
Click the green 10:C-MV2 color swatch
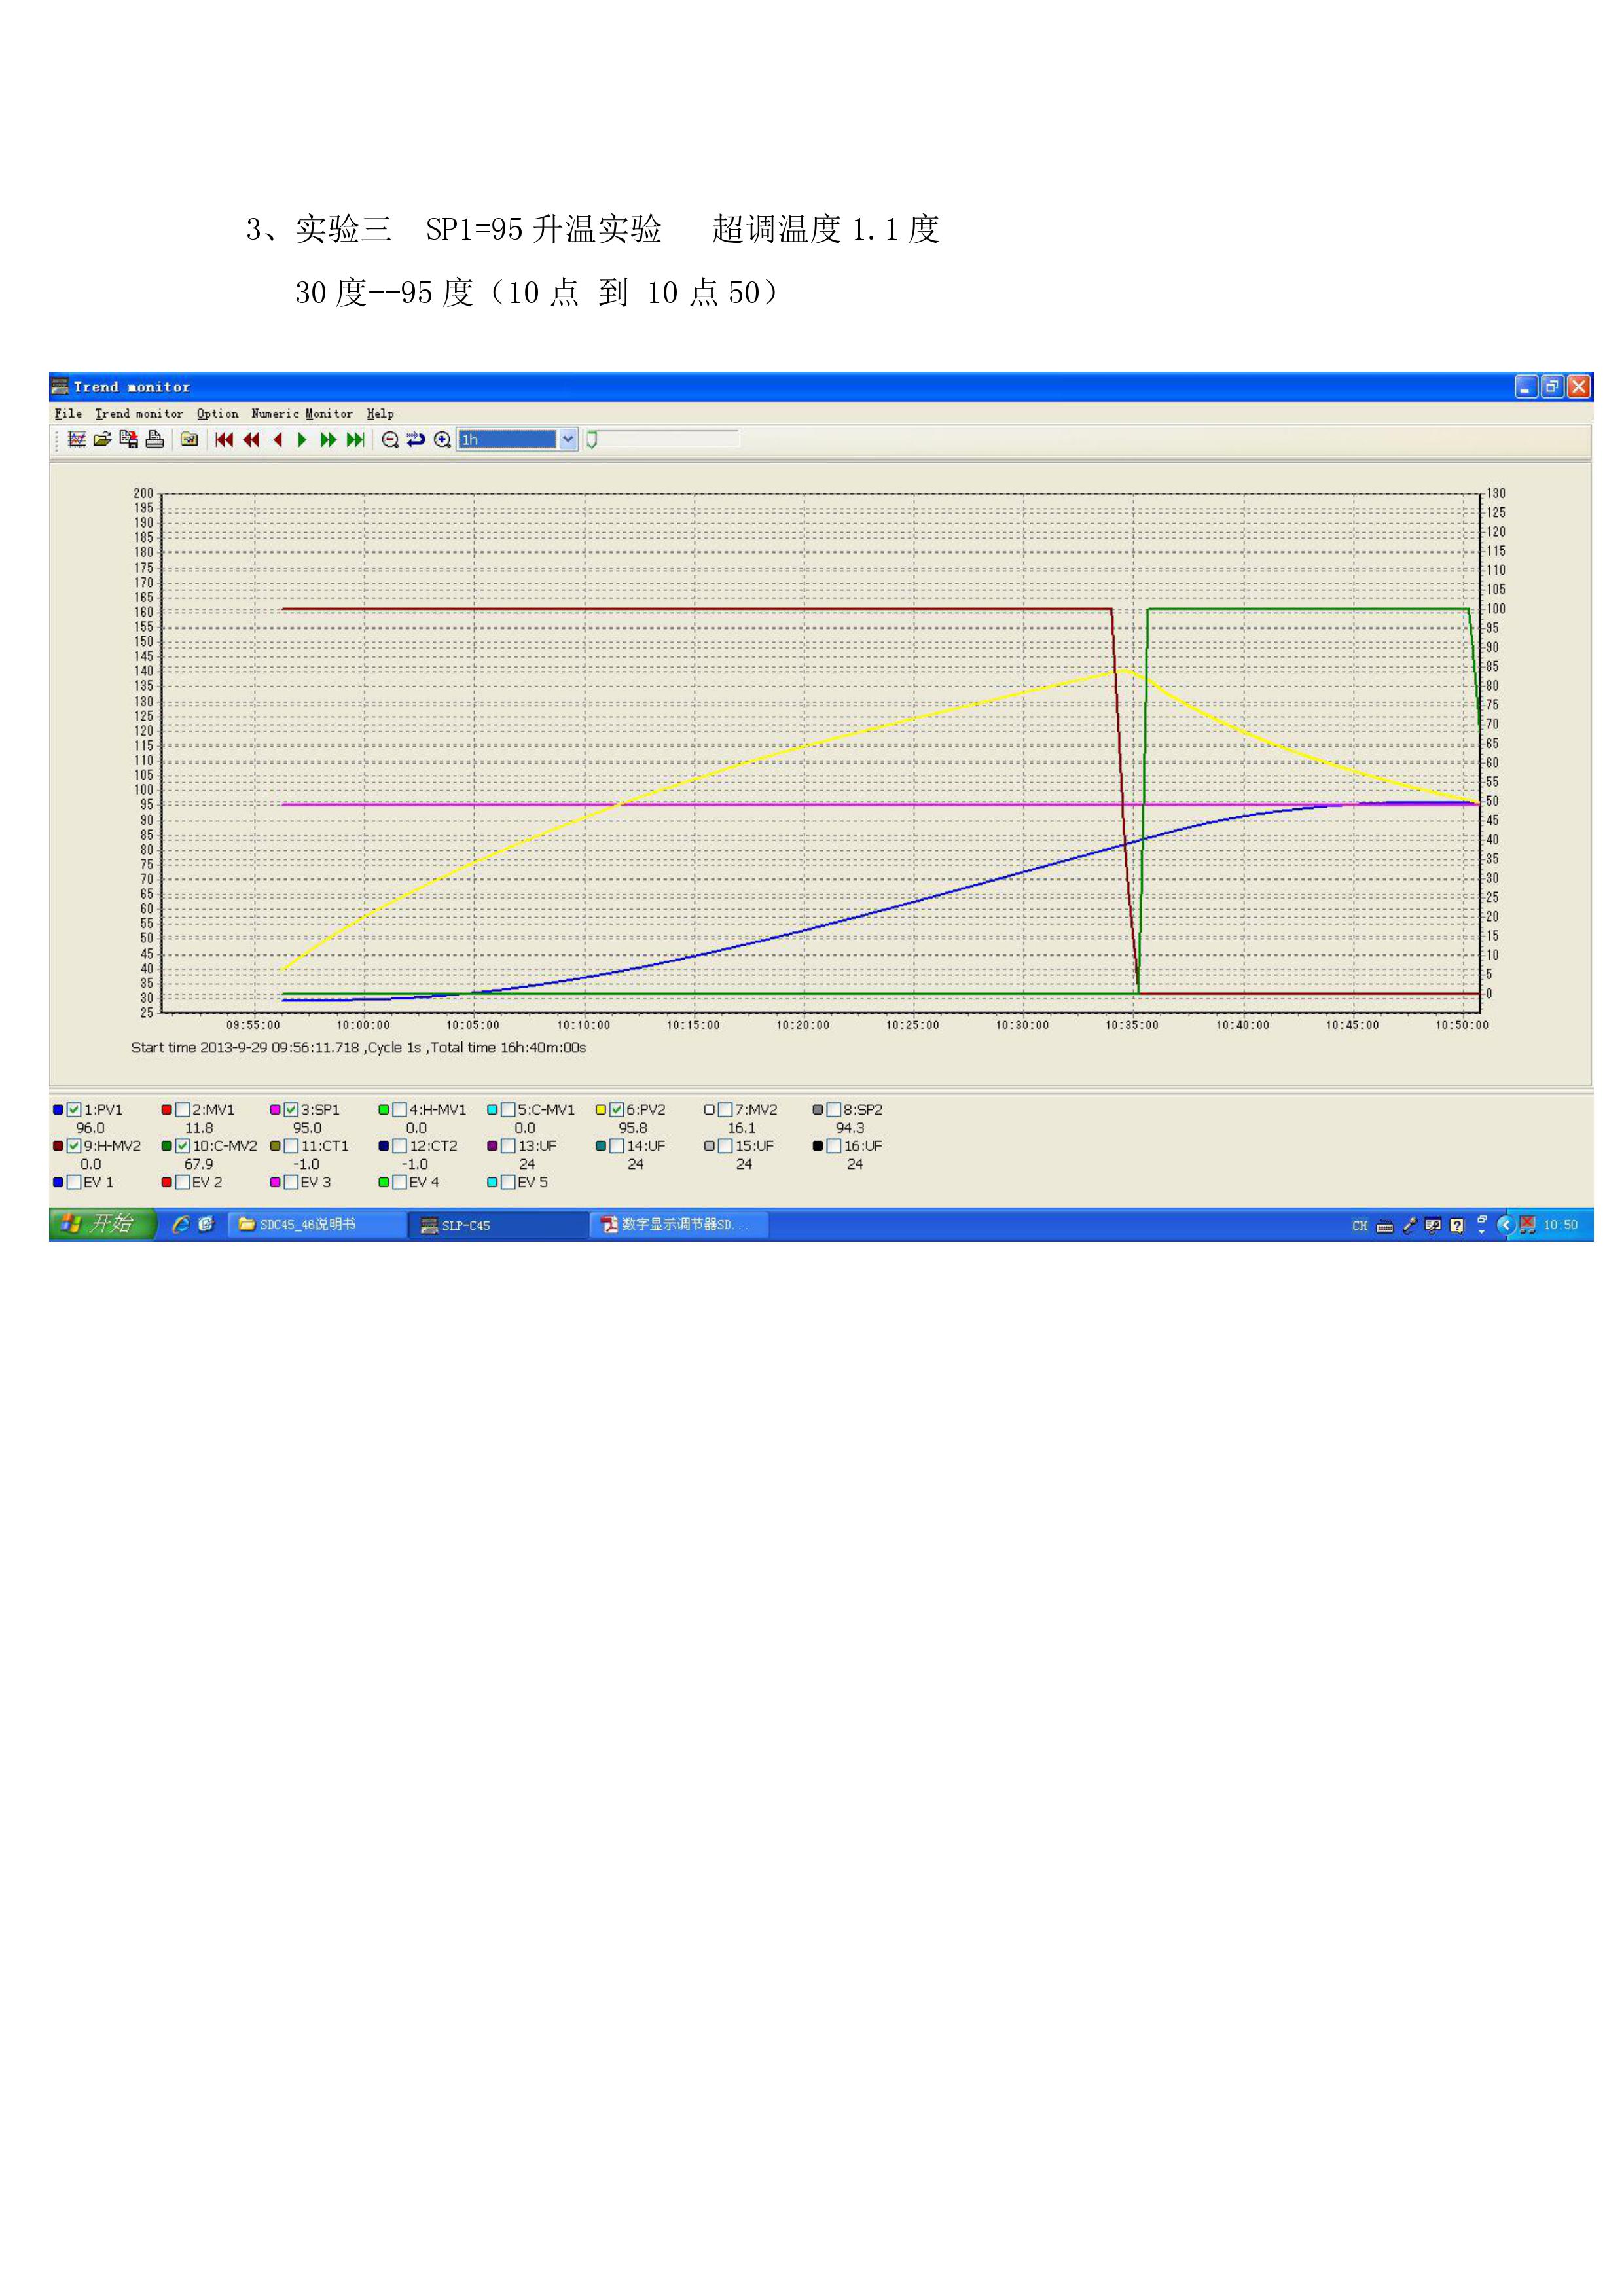(166, 1146)
